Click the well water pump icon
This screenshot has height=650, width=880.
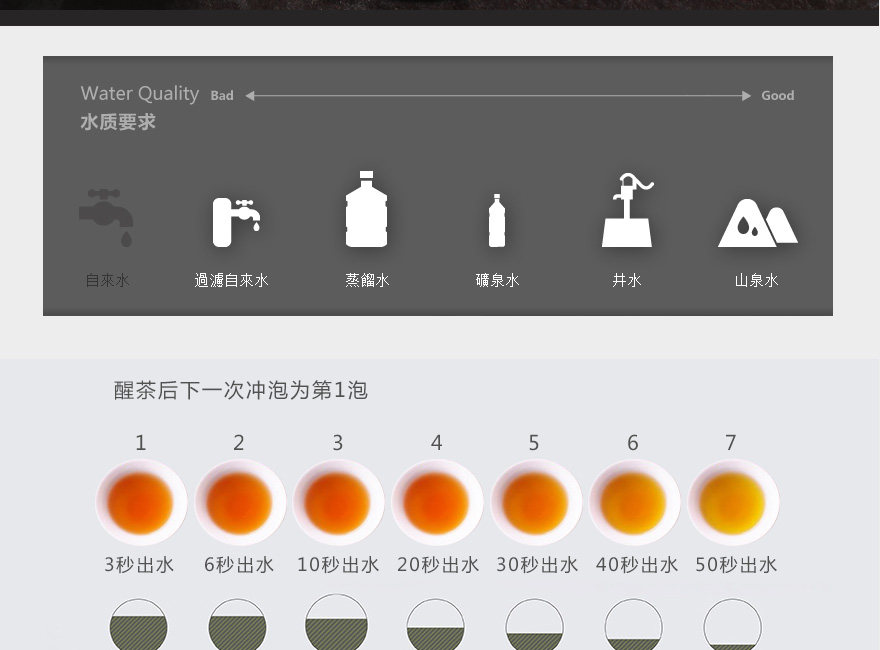[x=627, y=210]
